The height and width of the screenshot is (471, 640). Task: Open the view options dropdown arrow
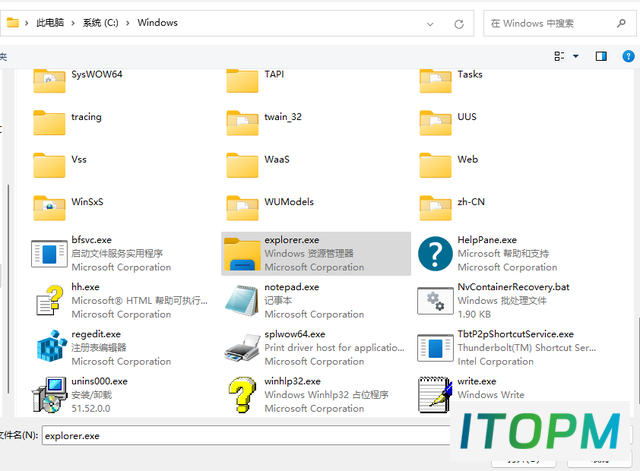[576, 56]
